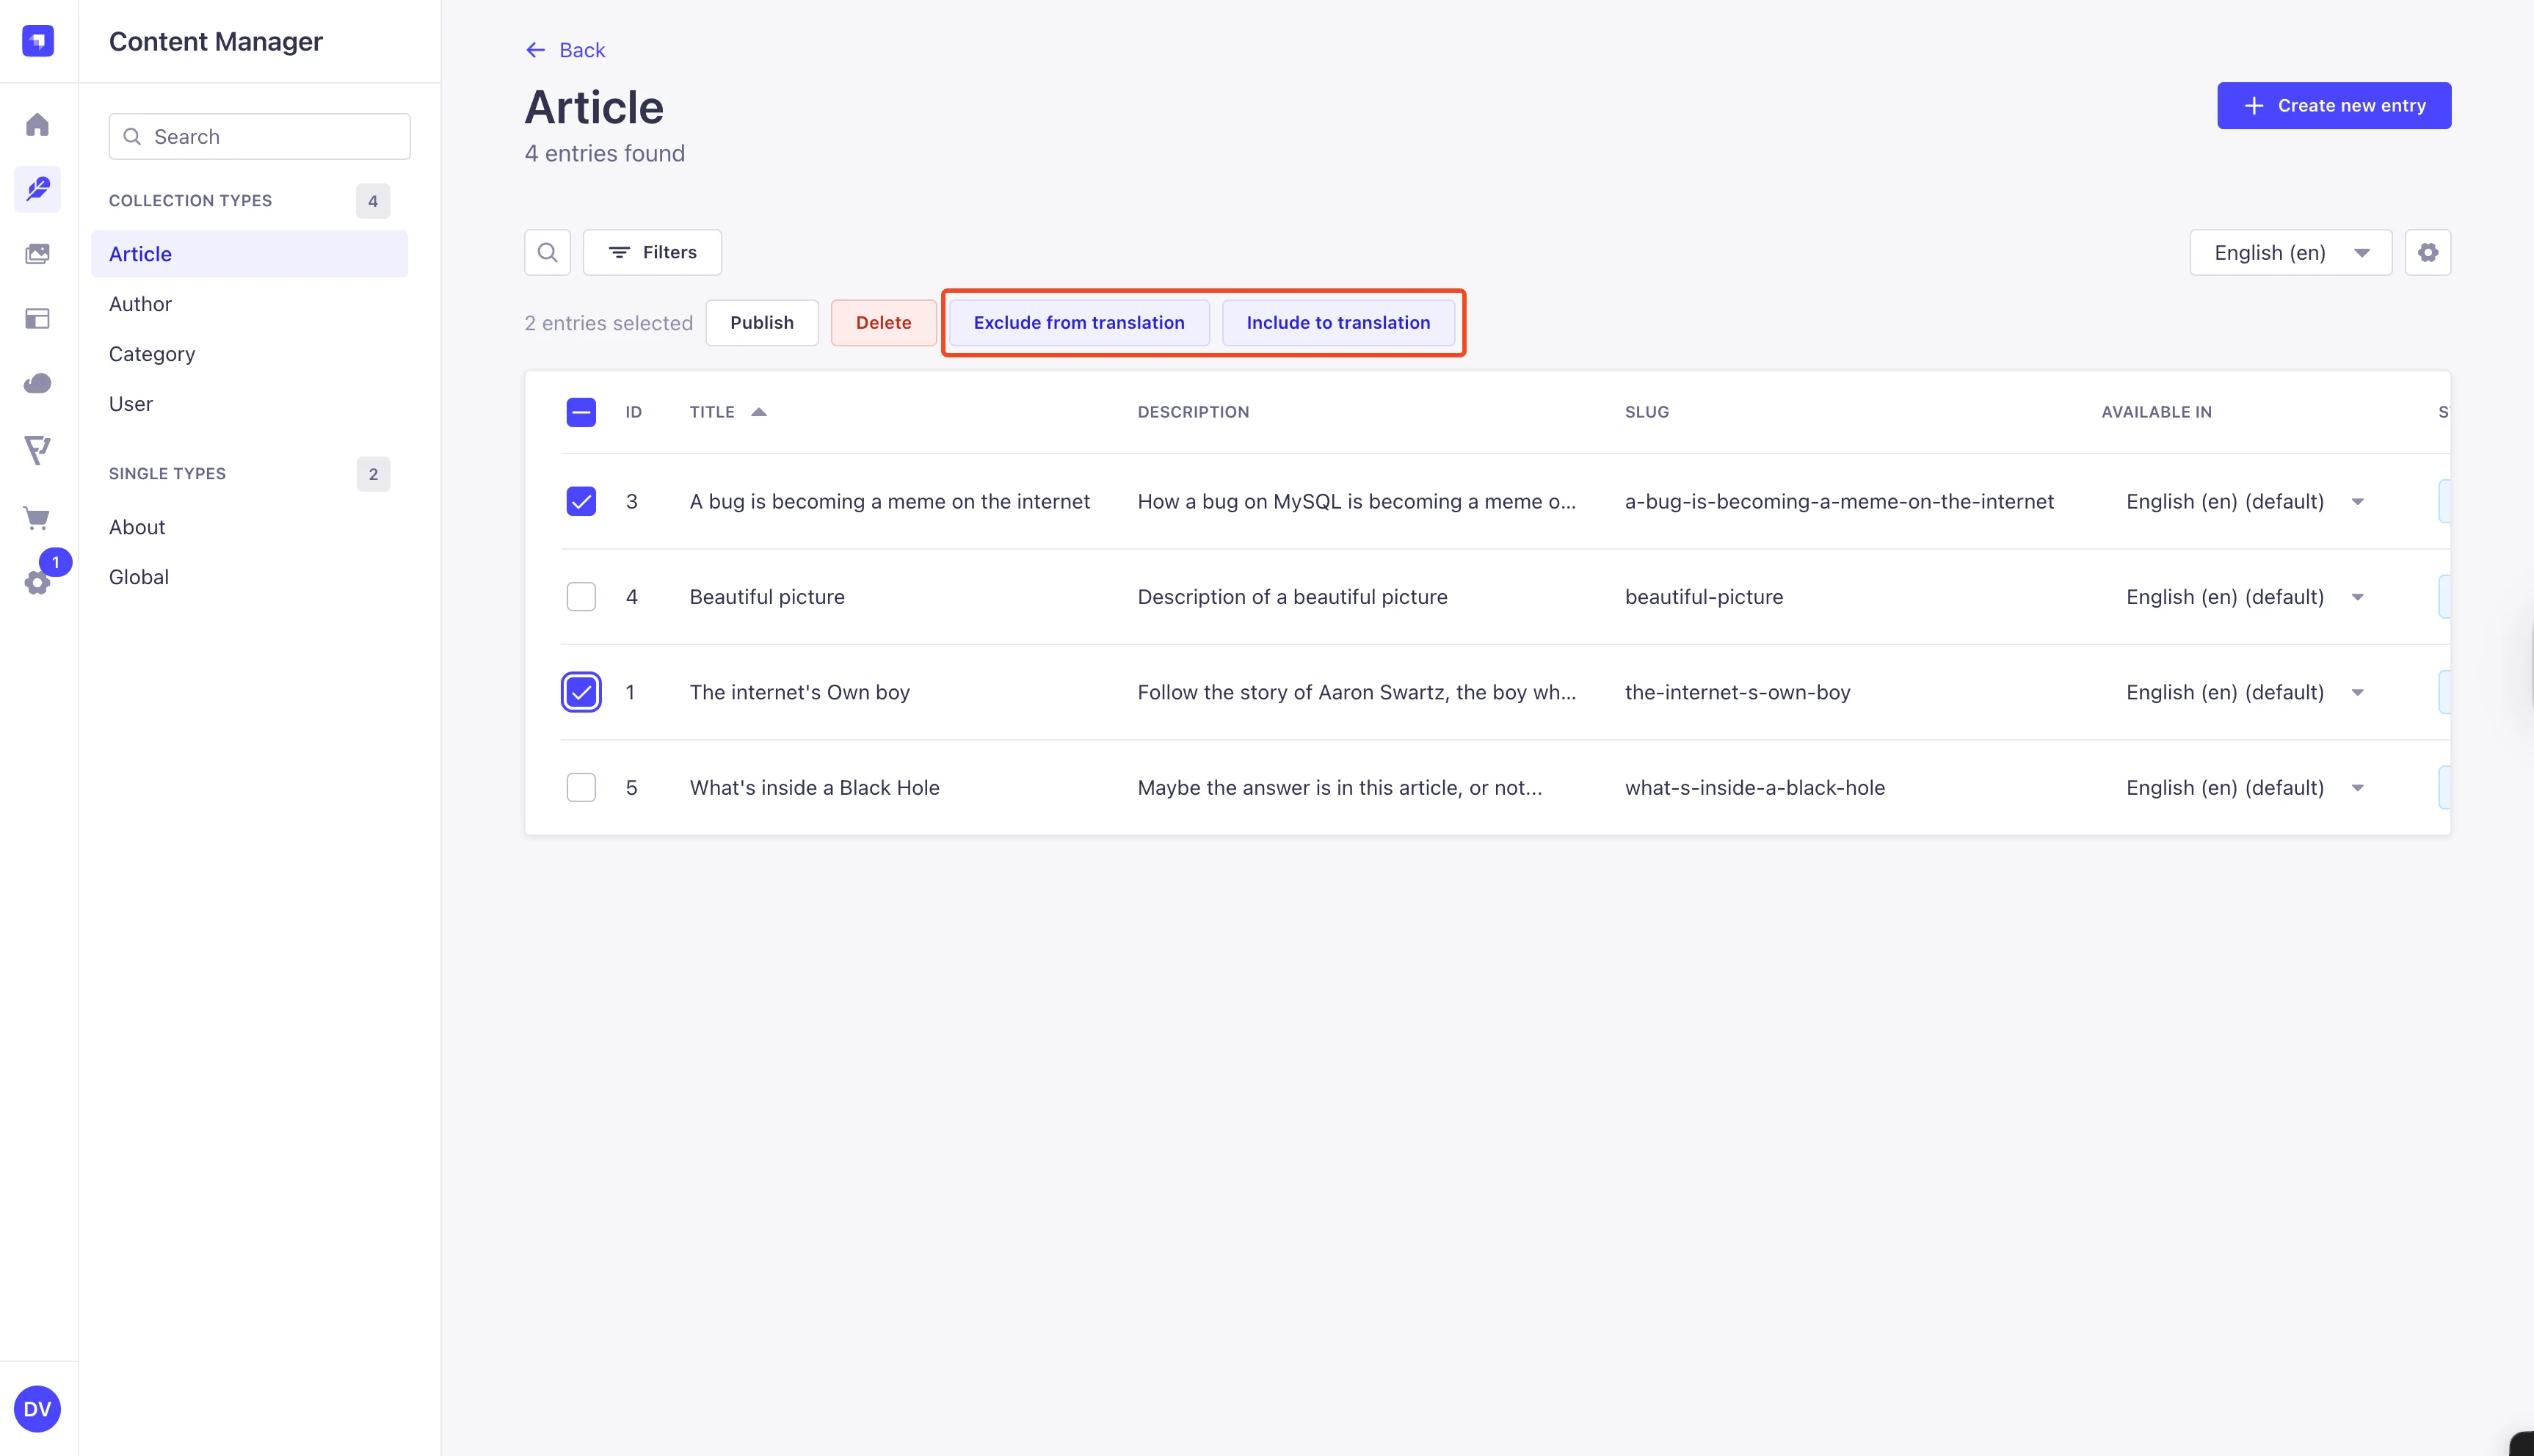Check the Beautiful picture row checkbox
The width and height of the screenshot is (2534, 1456).
[x=581, y=597]
